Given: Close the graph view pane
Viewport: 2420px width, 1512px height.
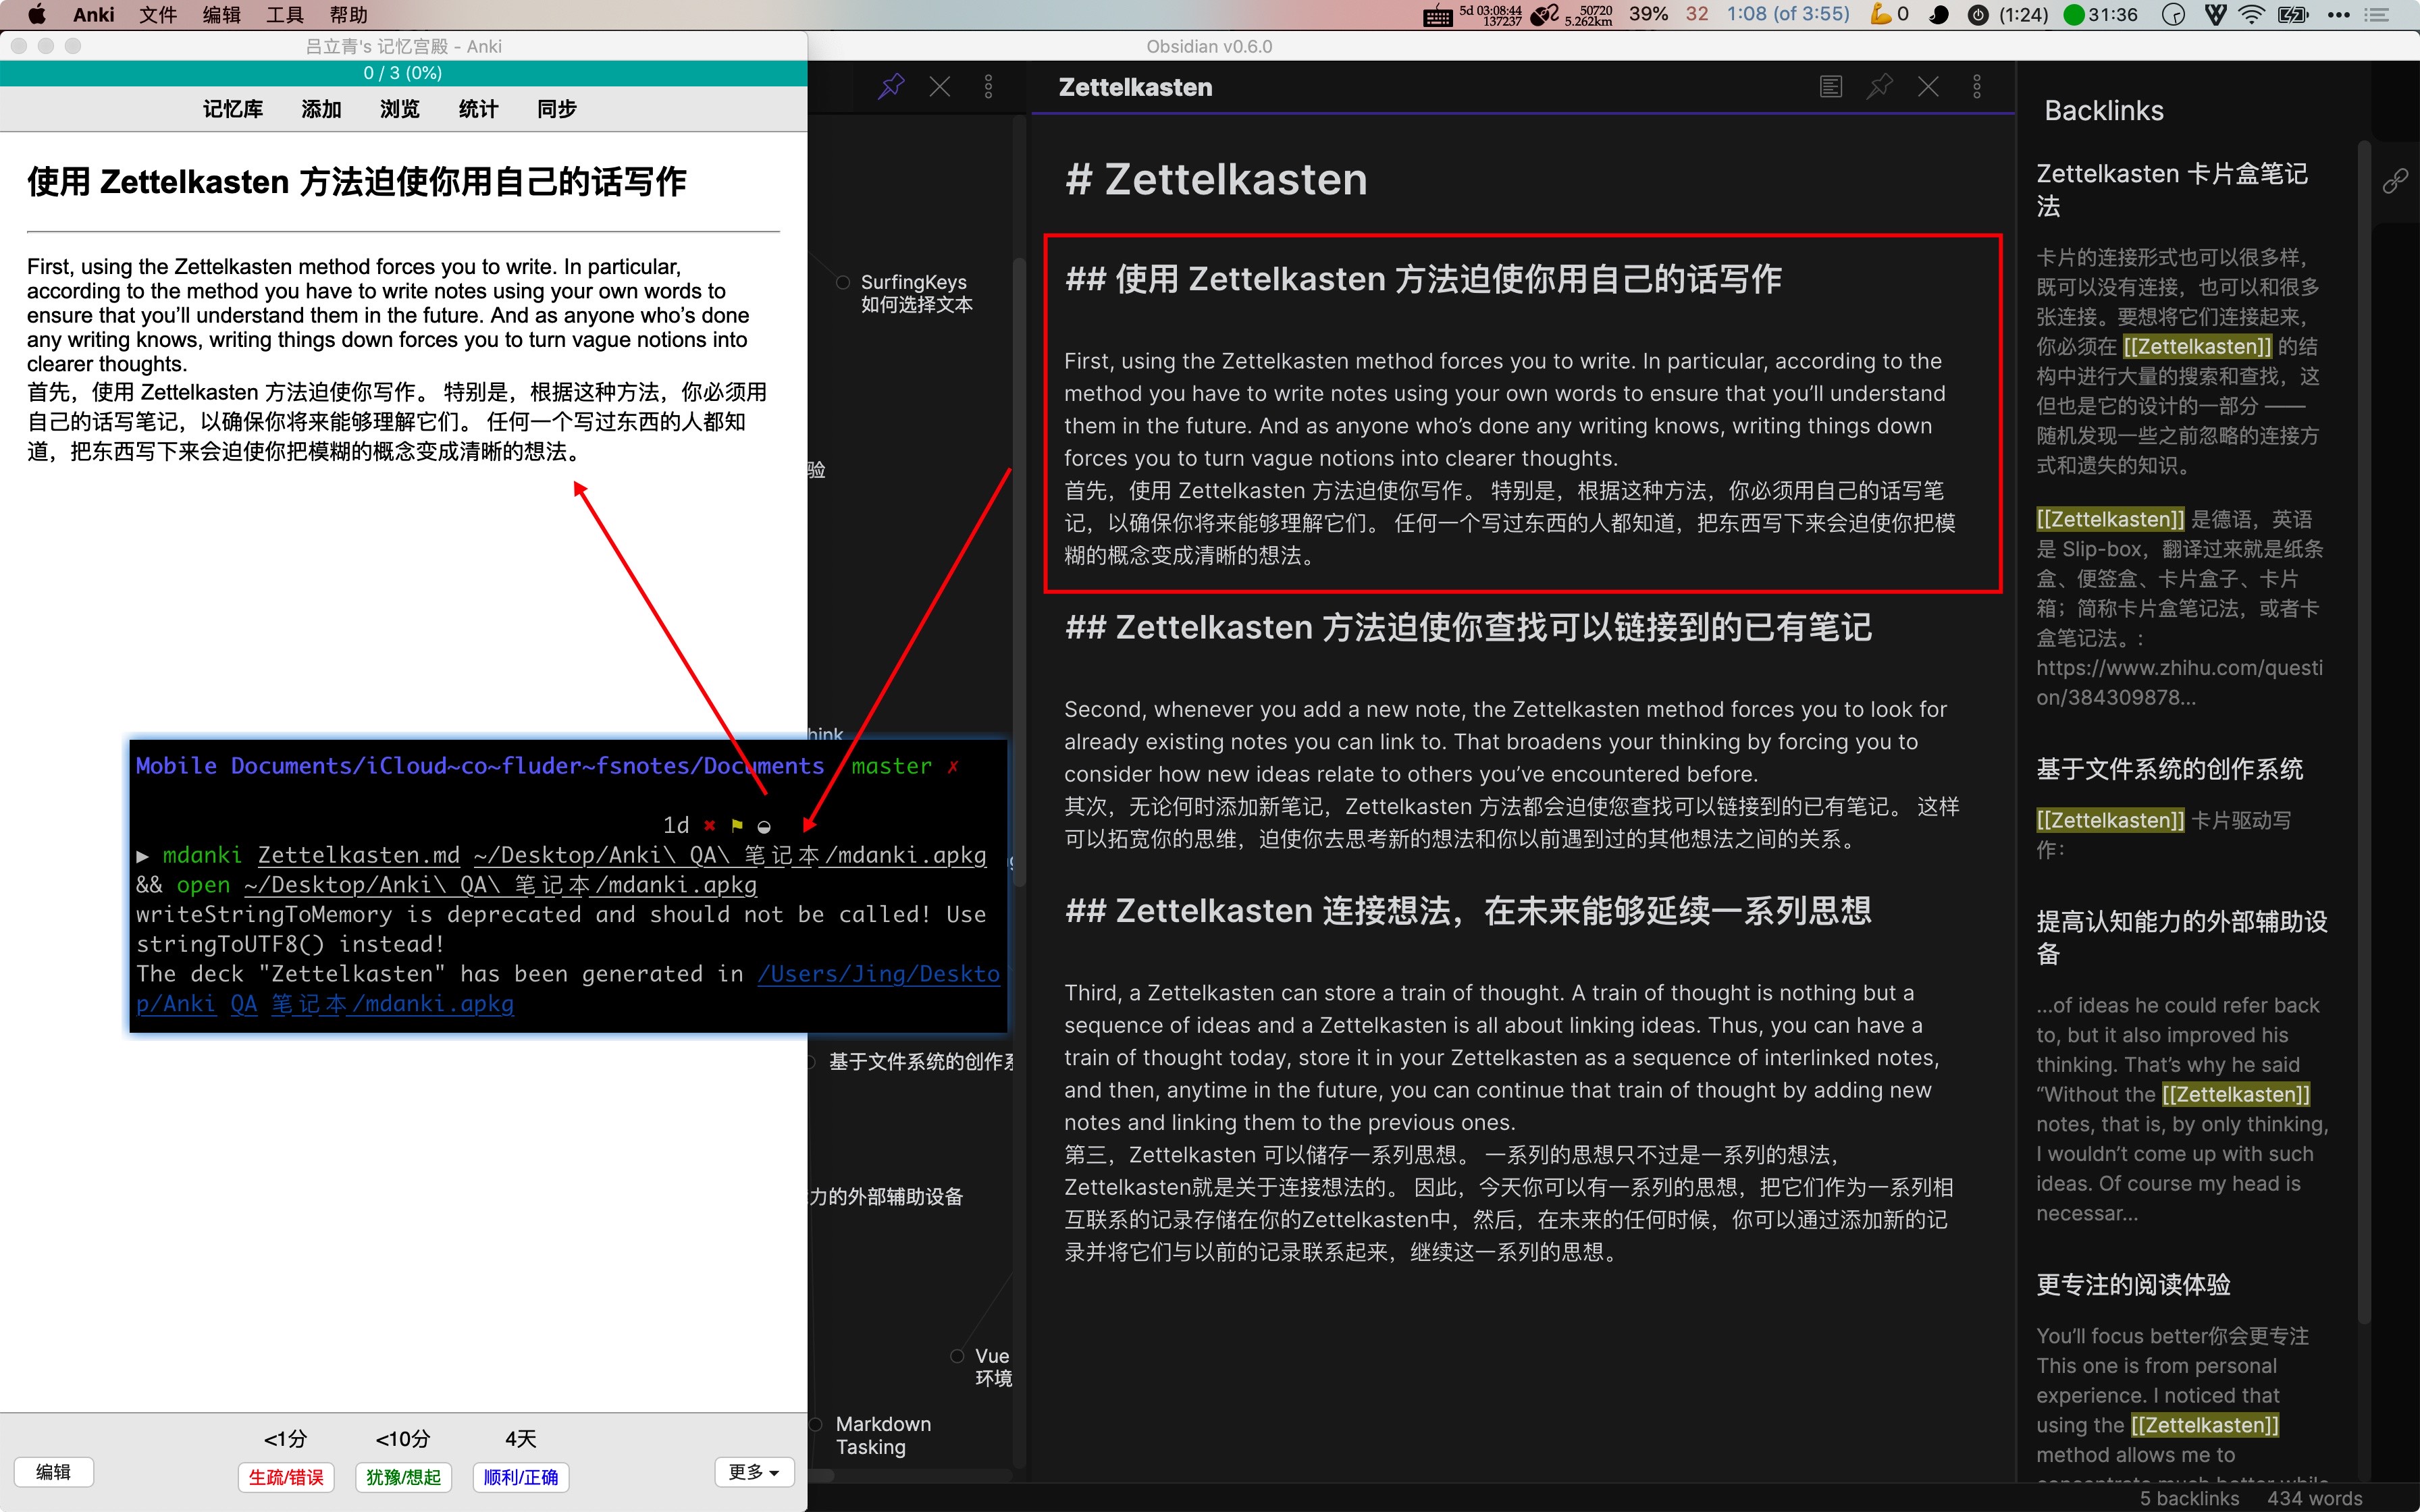Looking at the screenshot, I should pos(939,86).
